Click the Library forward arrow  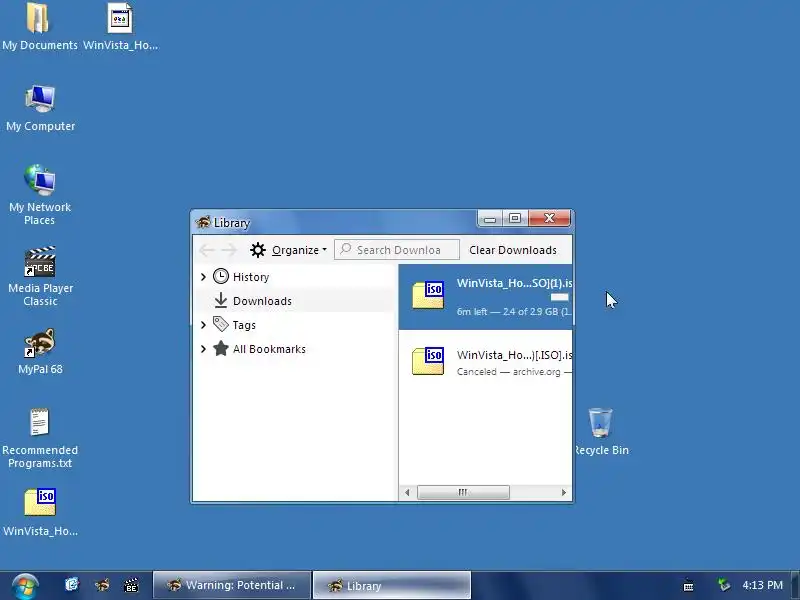[x=229, y=250]
